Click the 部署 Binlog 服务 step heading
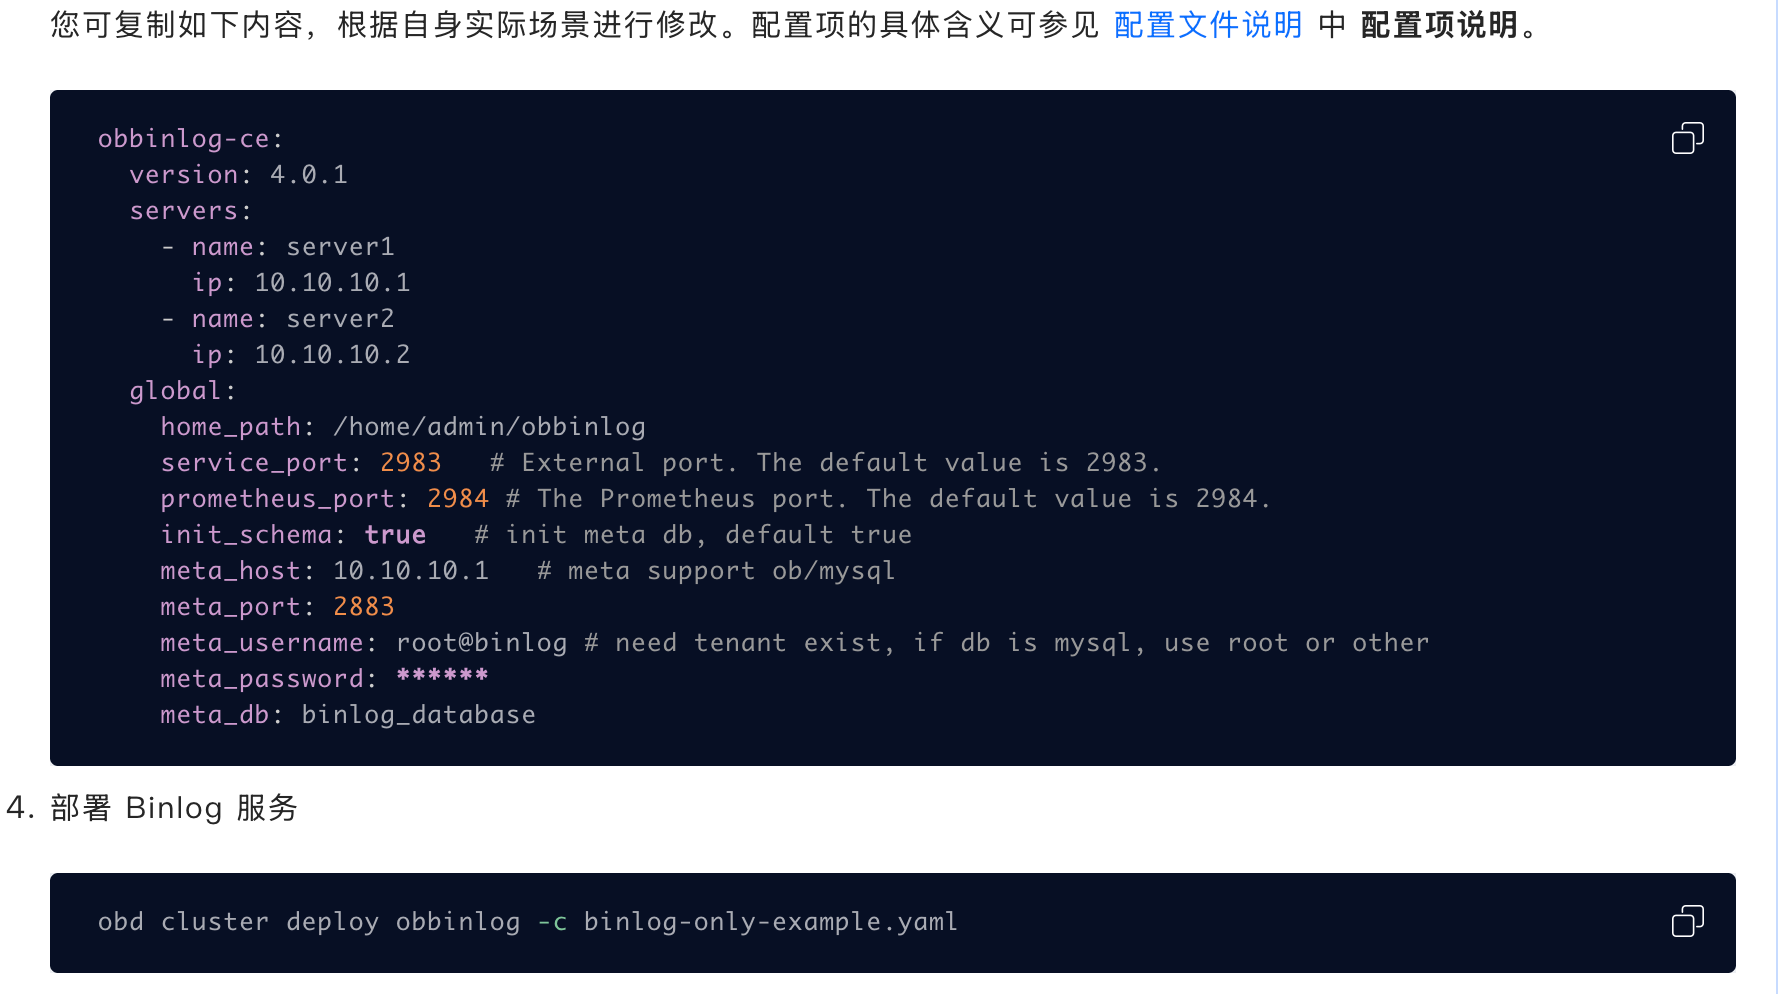The width and height of the screenshot is (1792, 994). tap(174, 808)
